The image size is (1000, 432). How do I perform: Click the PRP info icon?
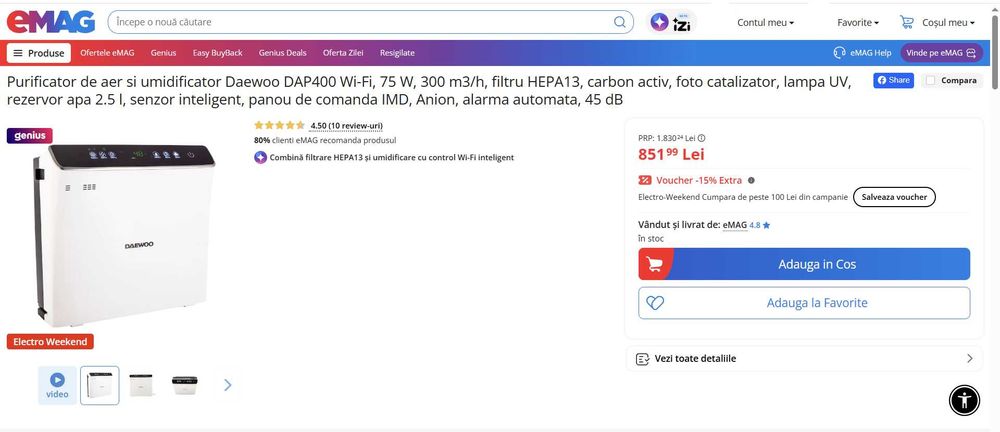pos(702,138)
